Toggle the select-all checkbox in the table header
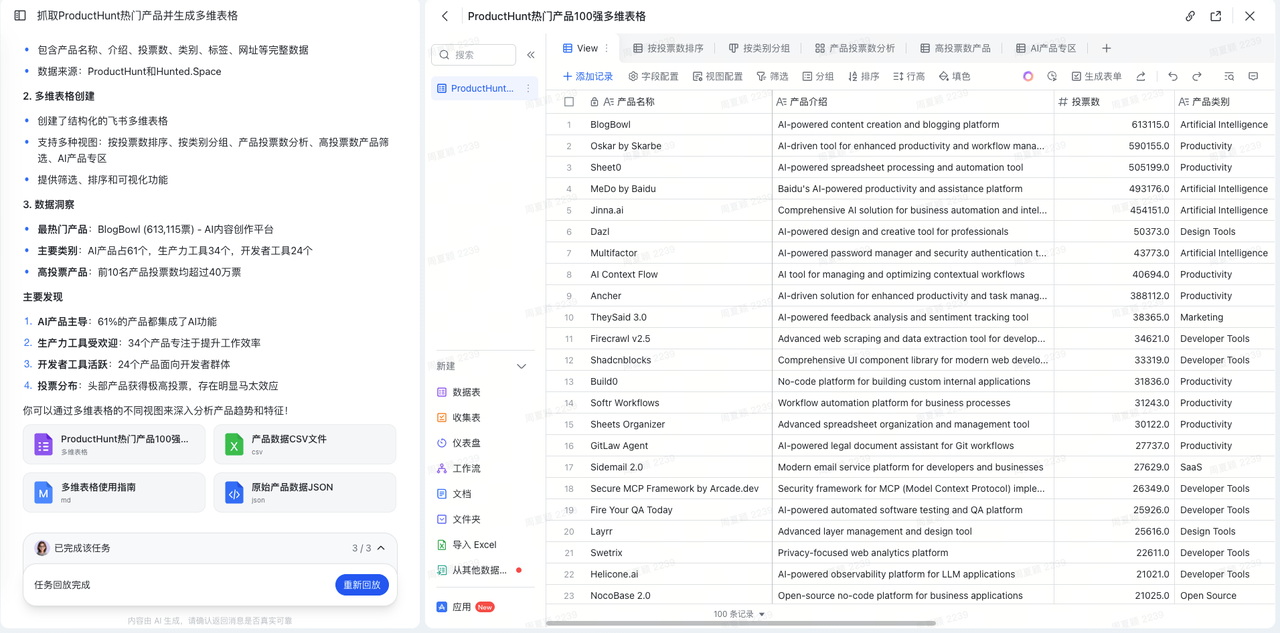Viewport: 1280px width, 633px height. coord(569,102)
